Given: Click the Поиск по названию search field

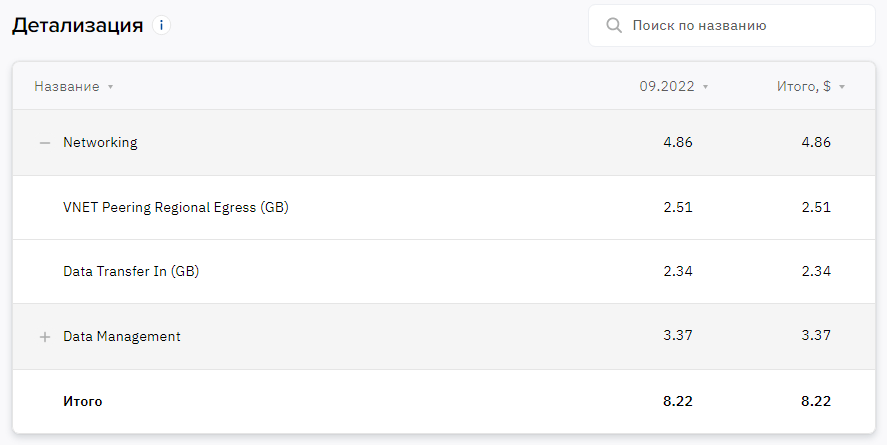Looking at the screenshot, I should coord(731,25).
